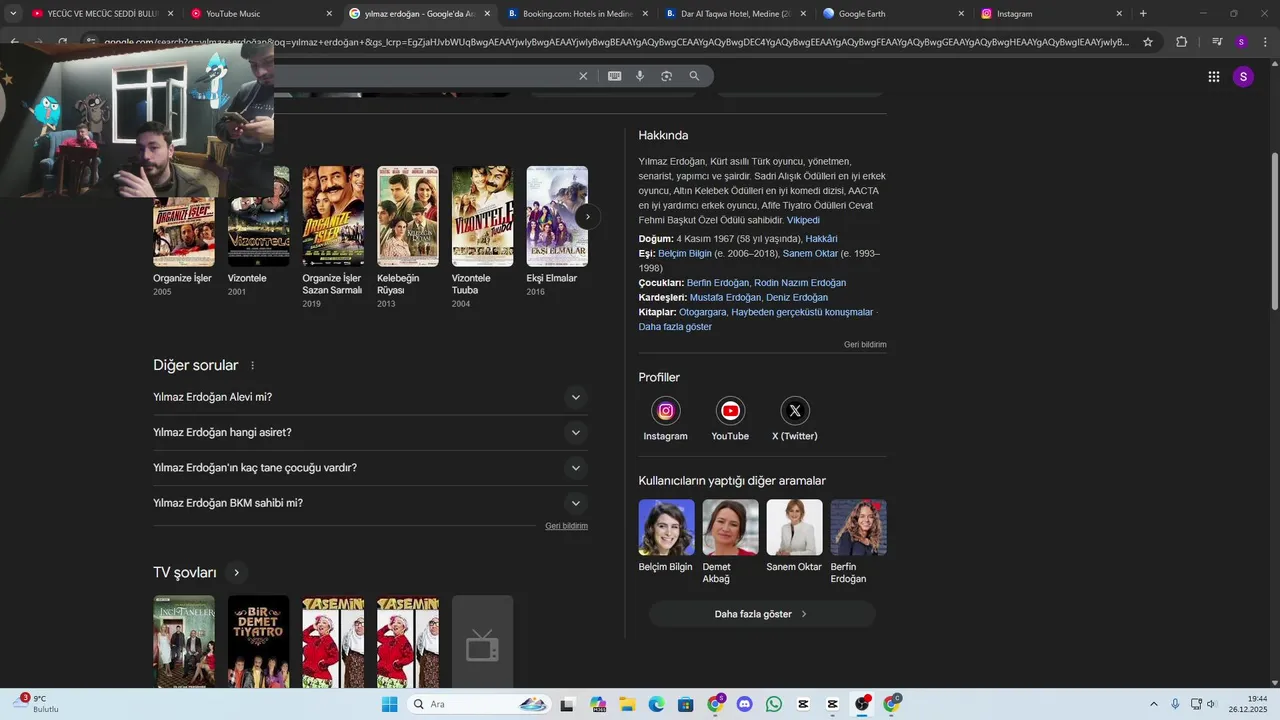Open the Organize İşler Sazan Sarmalı poster
The width and height of the screenshot is (1280, 720).
pyautogui.click(x=333, y=216)
